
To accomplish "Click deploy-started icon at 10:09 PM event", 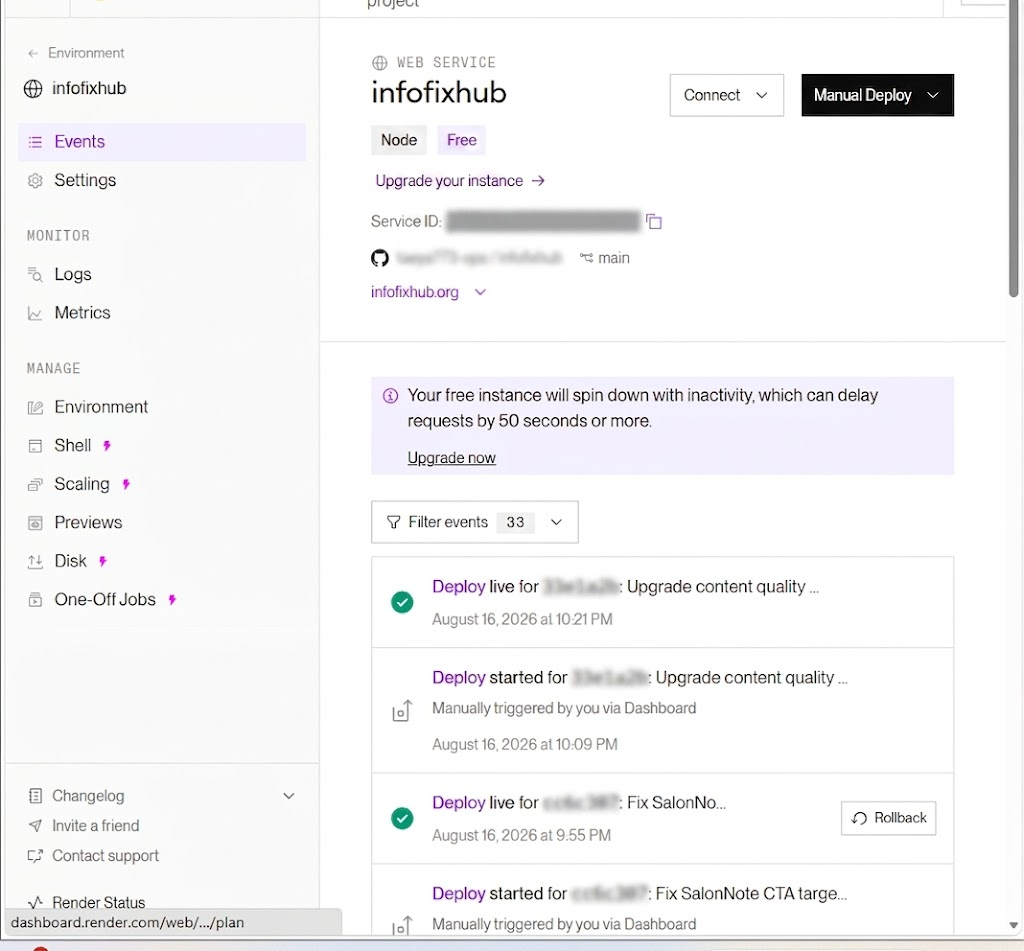I will (x=402, y=711).
